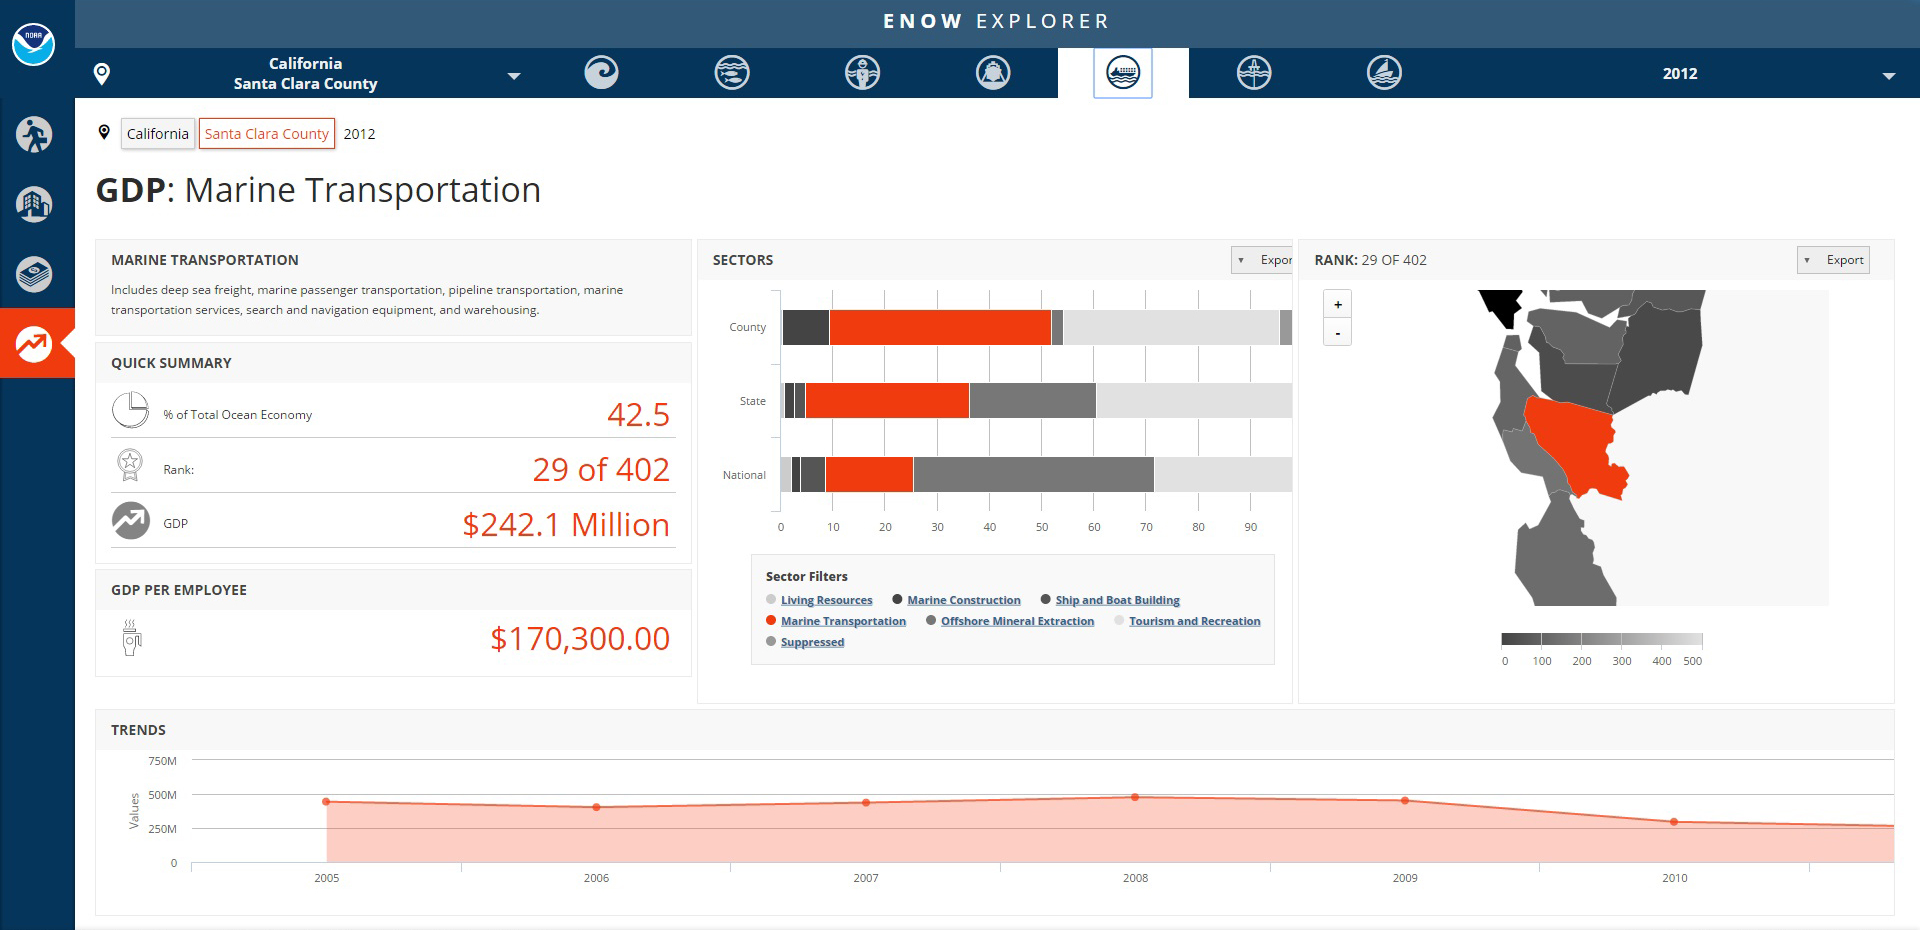Select the Tourism and Recreation sailboat icon
Viewport: 1920px width, 930px height.
pyautogui.click(x=1384, y=73)
